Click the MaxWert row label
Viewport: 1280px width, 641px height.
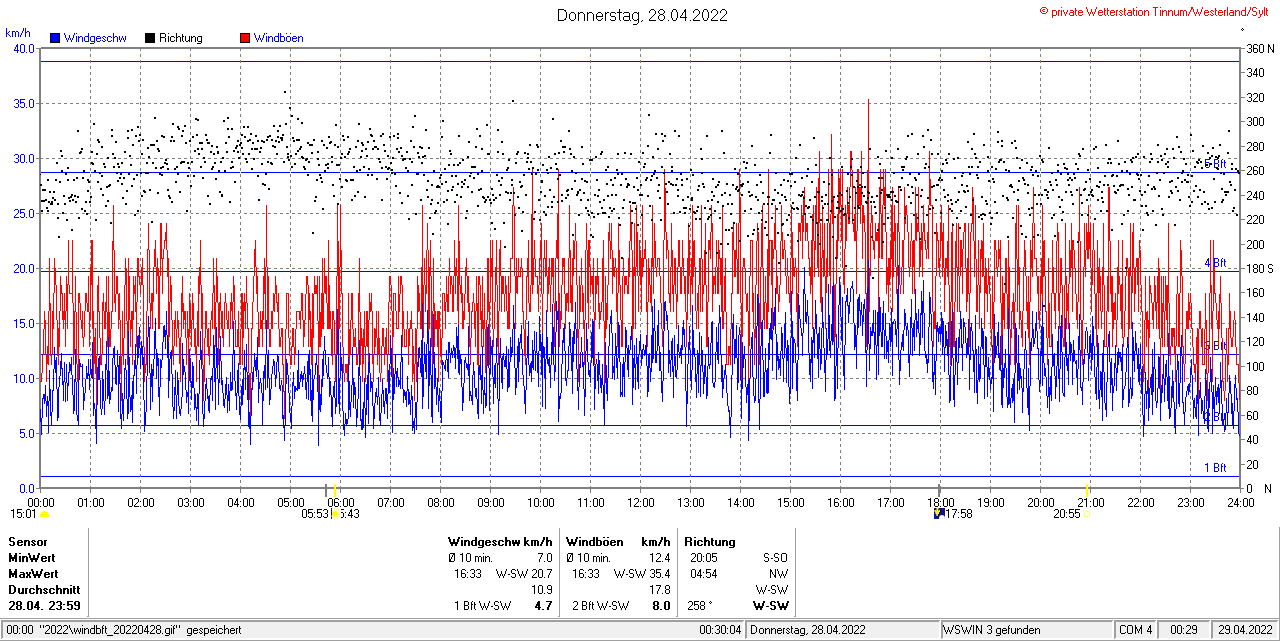(x=33, y=574)
